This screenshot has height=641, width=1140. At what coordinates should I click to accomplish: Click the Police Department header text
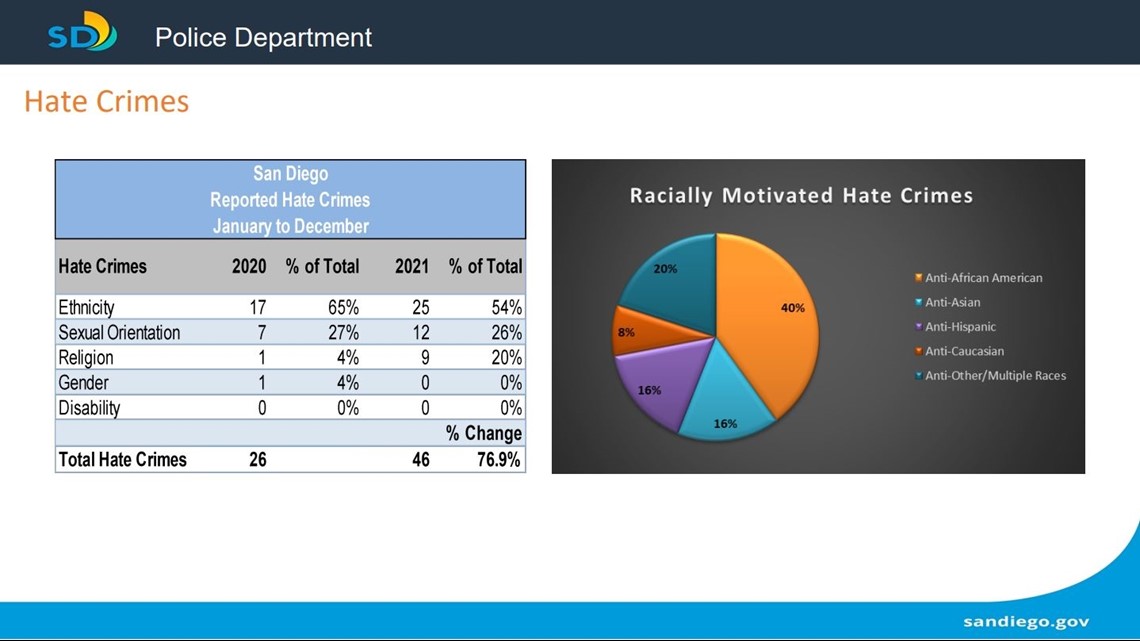coord(263,37)
